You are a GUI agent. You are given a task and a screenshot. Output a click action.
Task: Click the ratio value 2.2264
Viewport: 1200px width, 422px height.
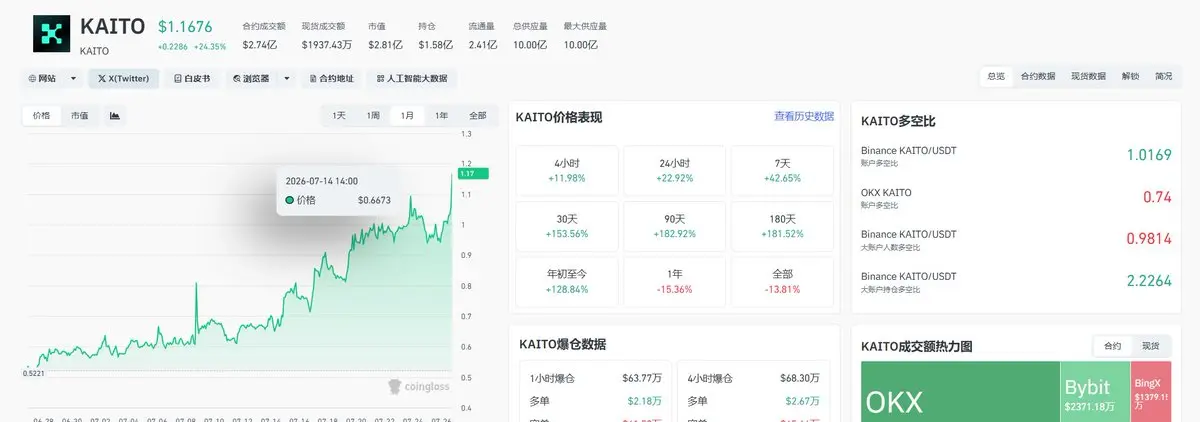pos(1149,280)
